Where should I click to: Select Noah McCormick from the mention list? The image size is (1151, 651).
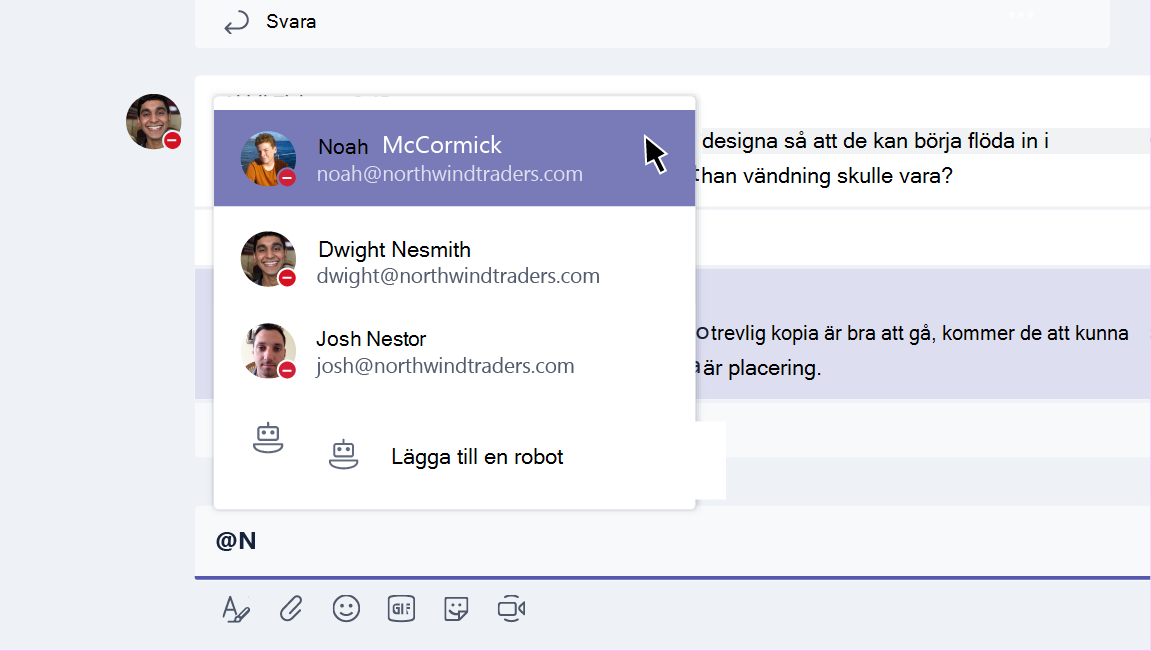point(454,158)
